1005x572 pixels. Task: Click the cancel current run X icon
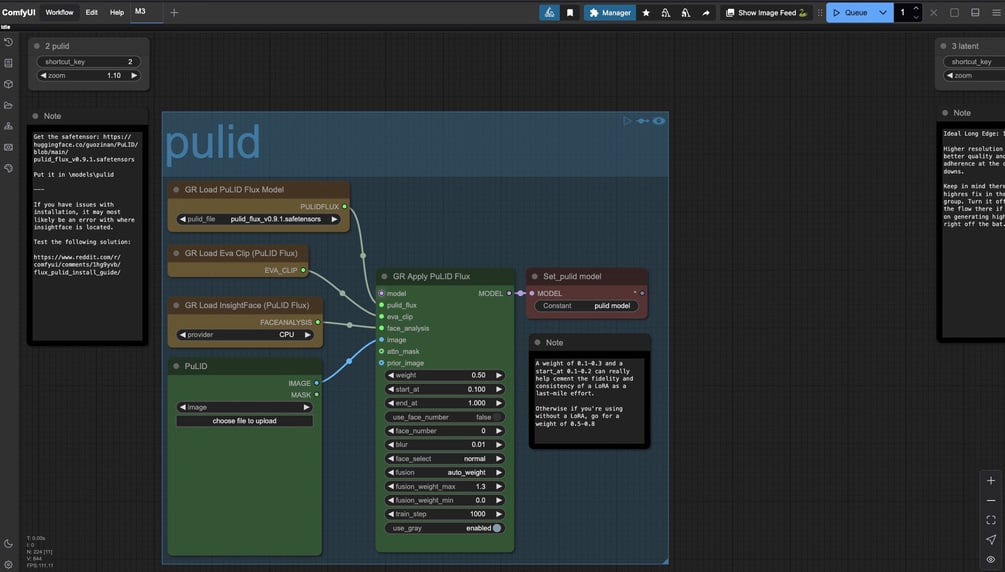coord(934,12)
